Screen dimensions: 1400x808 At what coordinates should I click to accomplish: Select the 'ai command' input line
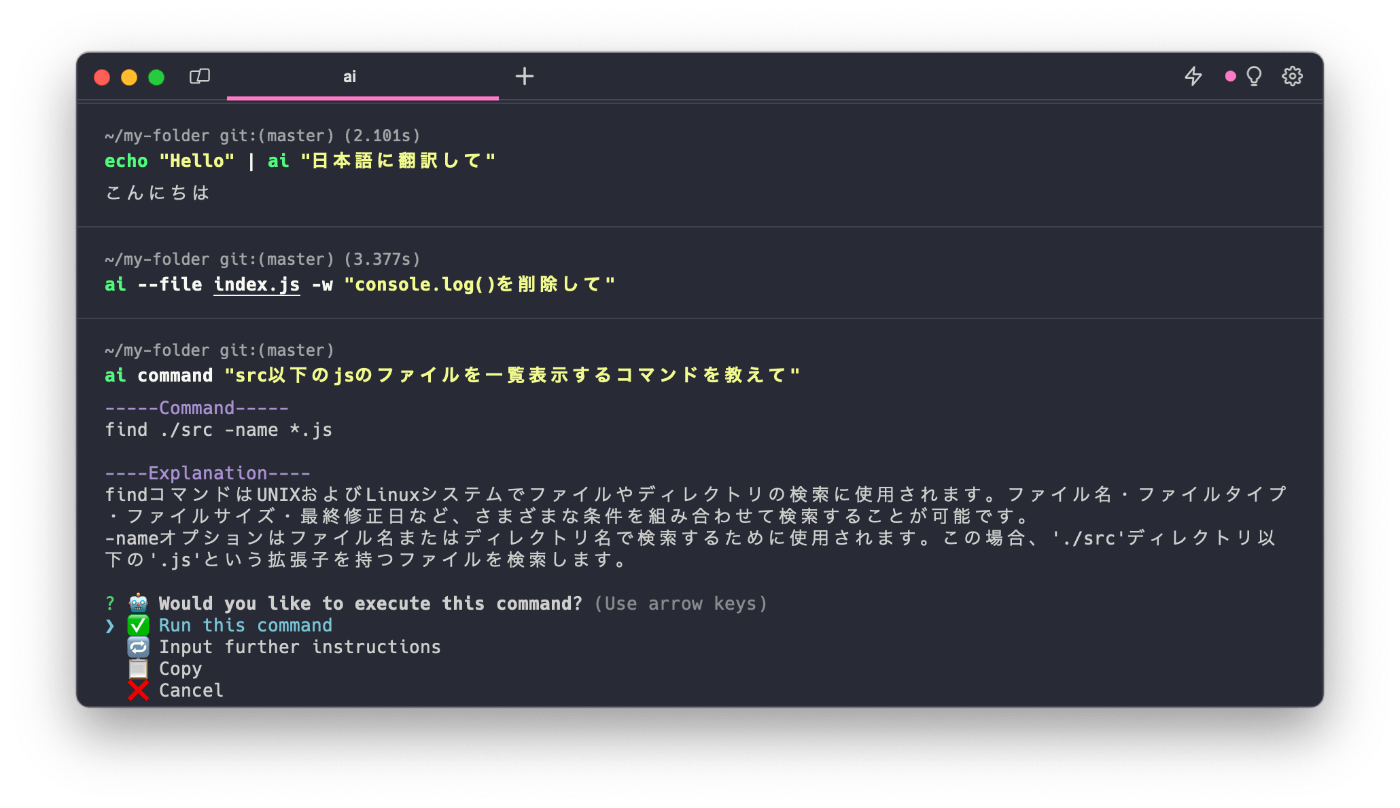[453, 376]
